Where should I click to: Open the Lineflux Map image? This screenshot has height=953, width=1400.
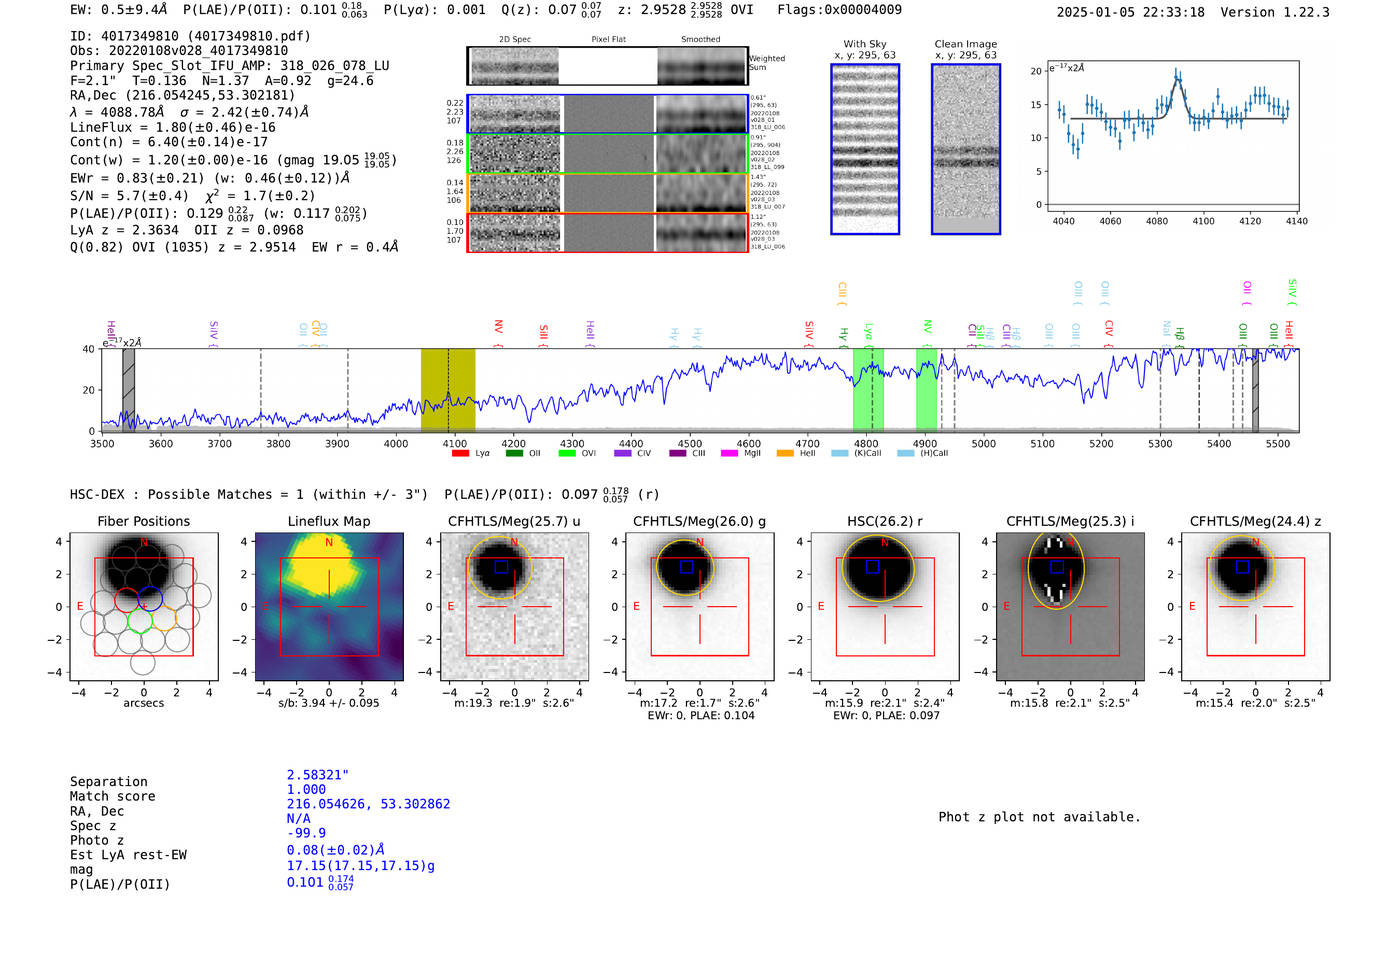pyautogui.click(x=329, y=607)
